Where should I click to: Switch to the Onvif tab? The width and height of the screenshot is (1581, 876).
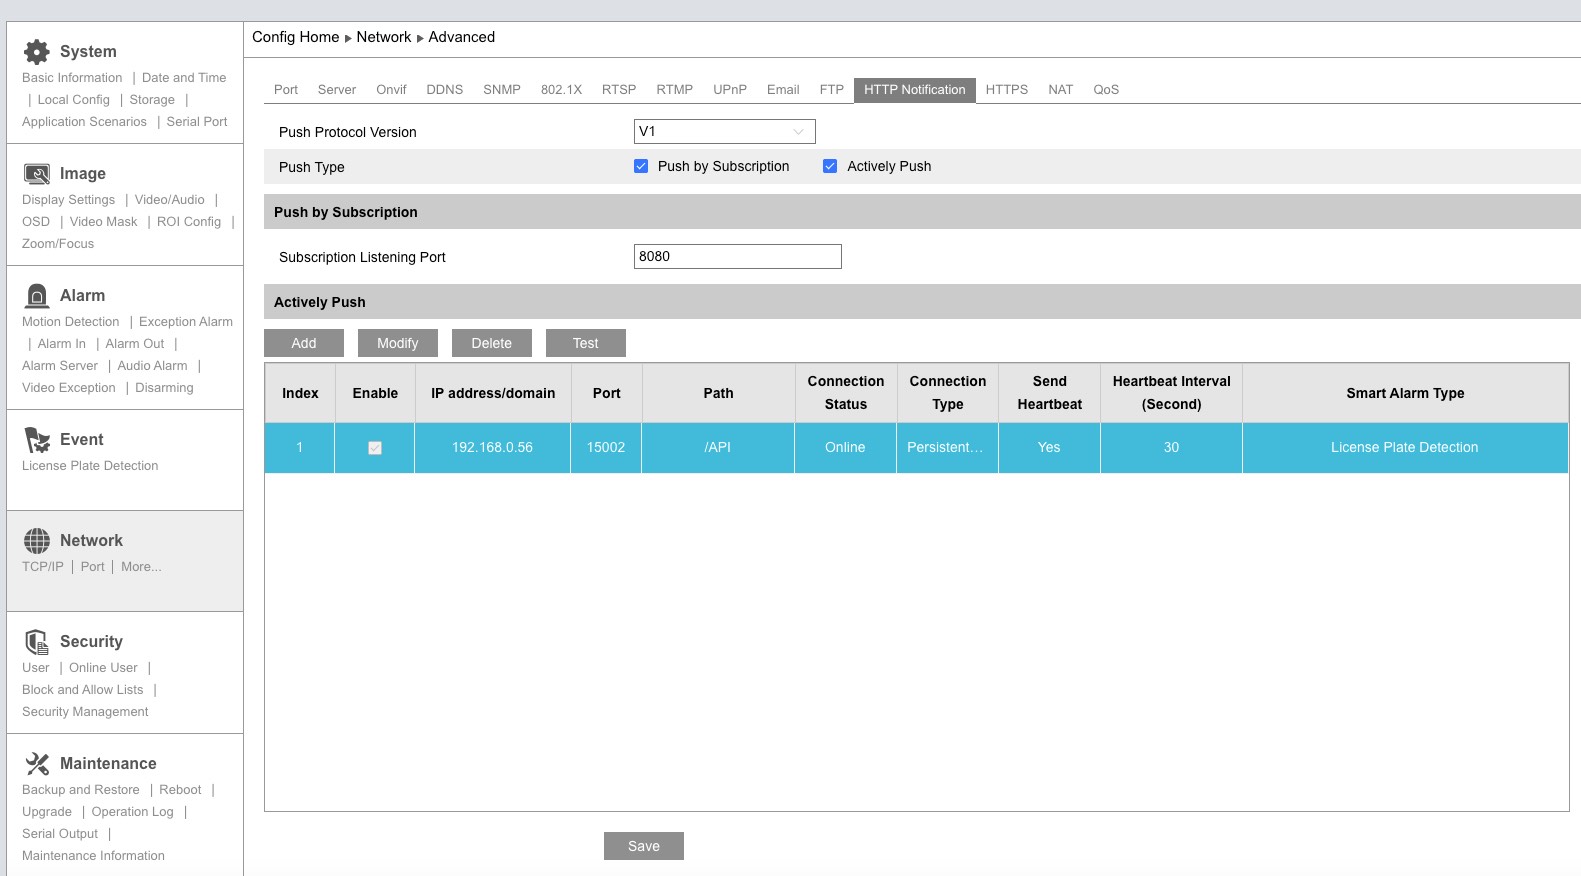[391, 89]
